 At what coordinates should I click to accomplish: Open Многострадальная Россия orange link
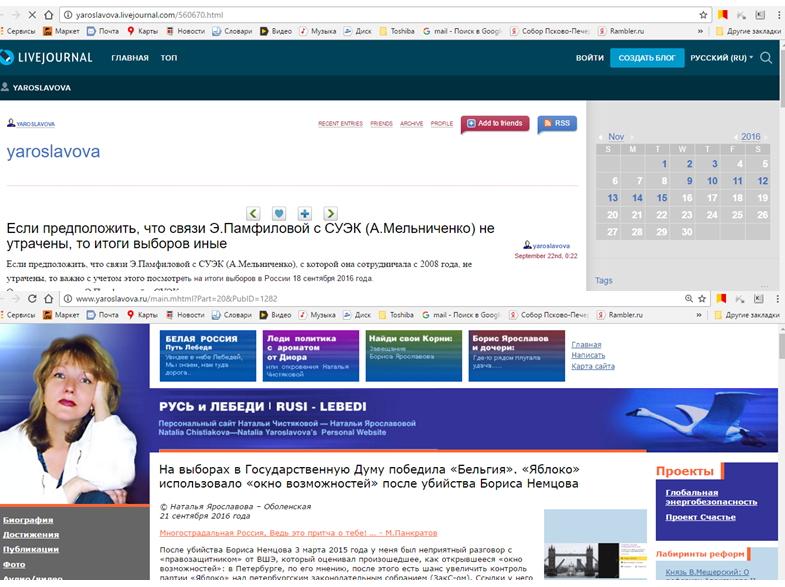tap(298, 532)
